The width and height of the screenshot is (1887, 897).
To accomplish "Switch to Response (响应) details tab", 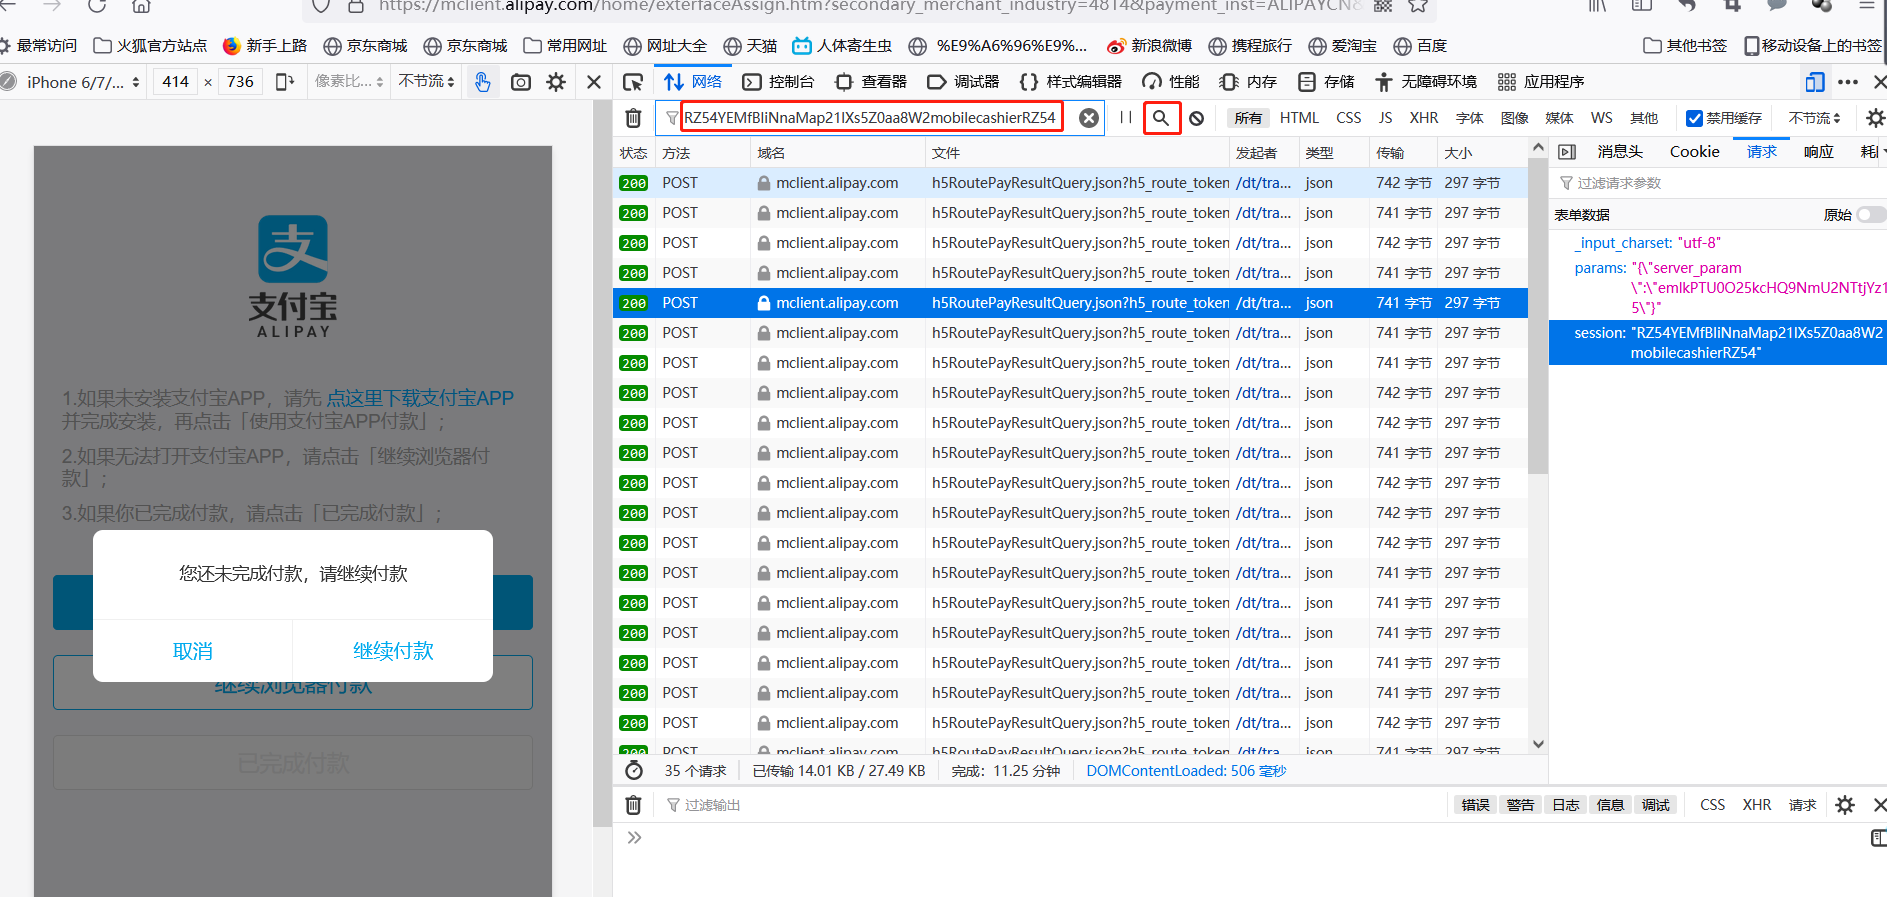I will click(x=1818, y=152).
